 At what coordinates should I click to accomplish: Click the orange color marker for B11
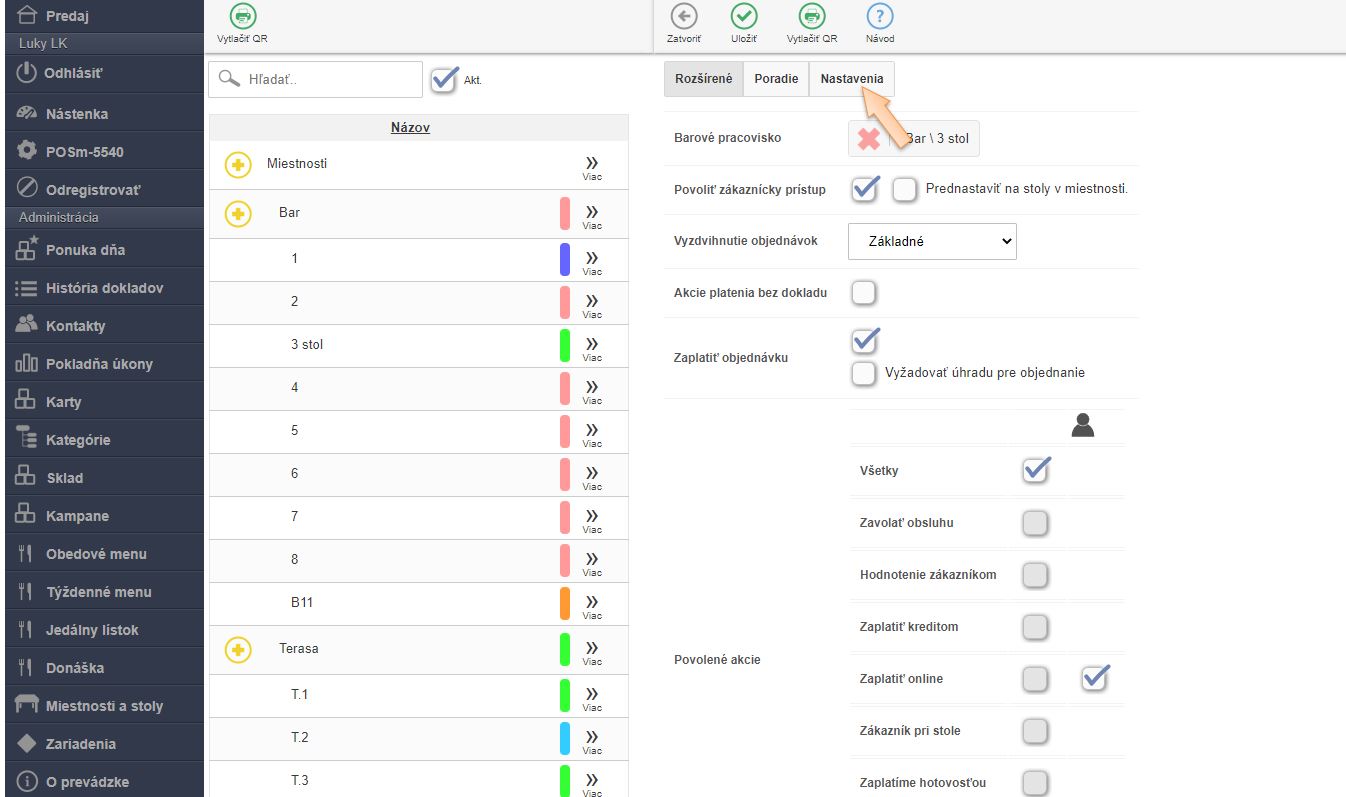(x=565, y=603)
